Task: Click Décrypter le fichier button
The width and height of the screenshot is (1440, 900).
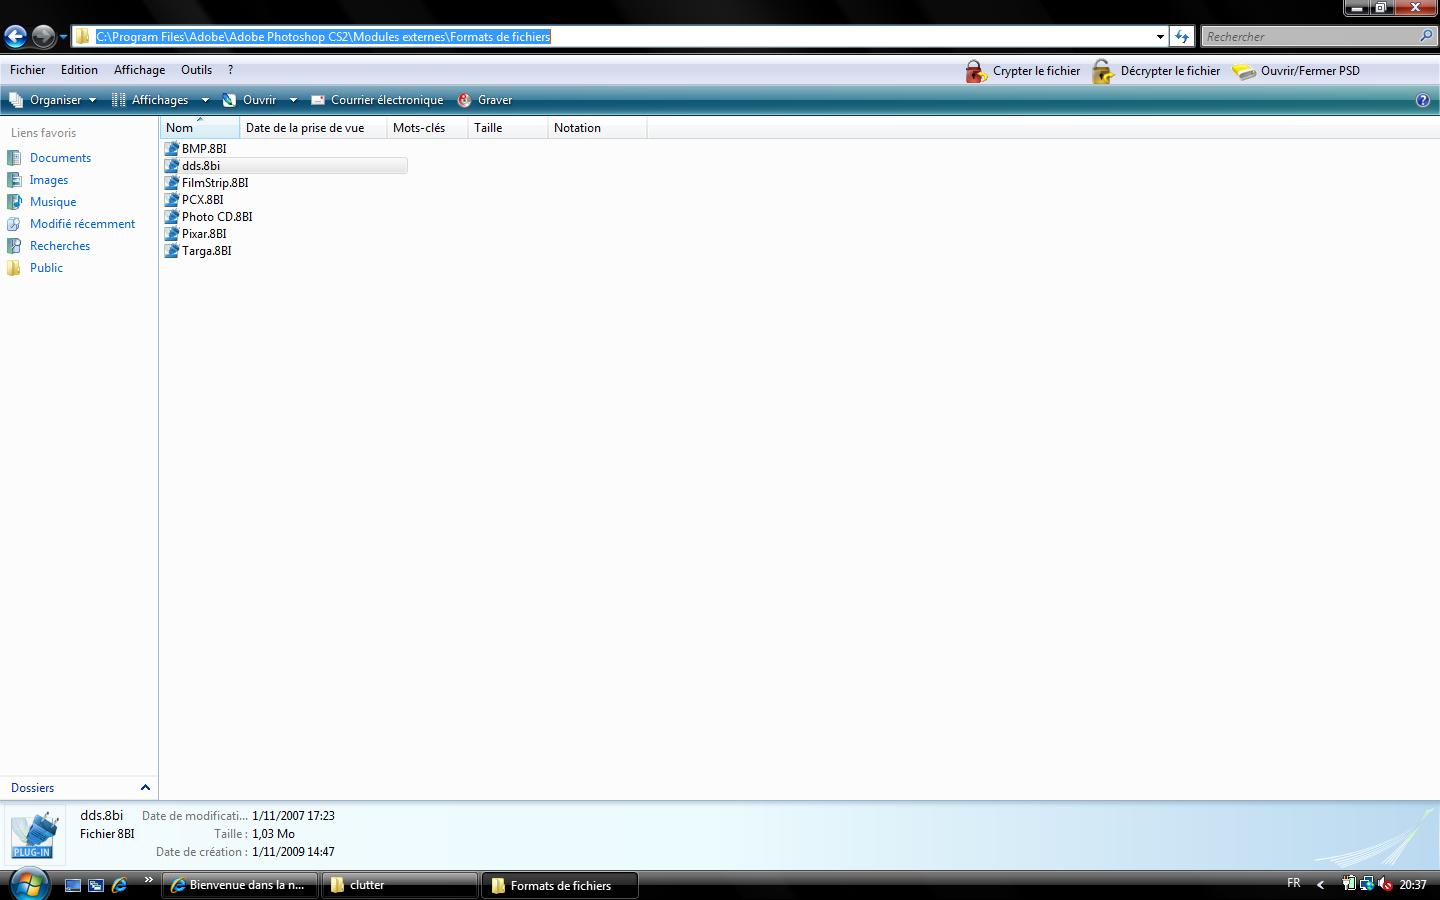Action: 1157,71
